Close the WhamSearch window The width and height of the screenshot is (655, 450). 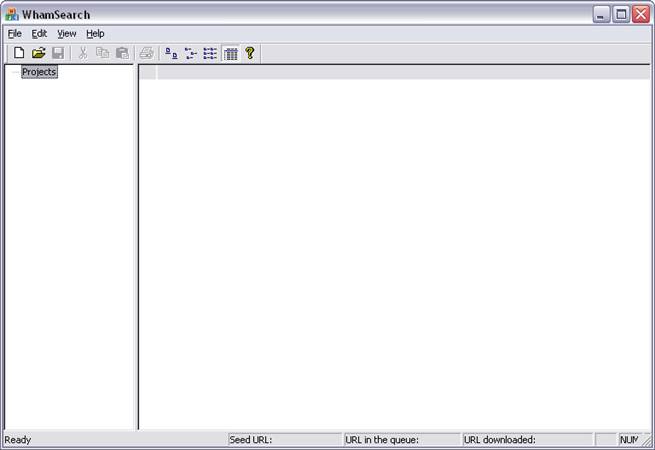pyautogui.click(x=641, y=15)
